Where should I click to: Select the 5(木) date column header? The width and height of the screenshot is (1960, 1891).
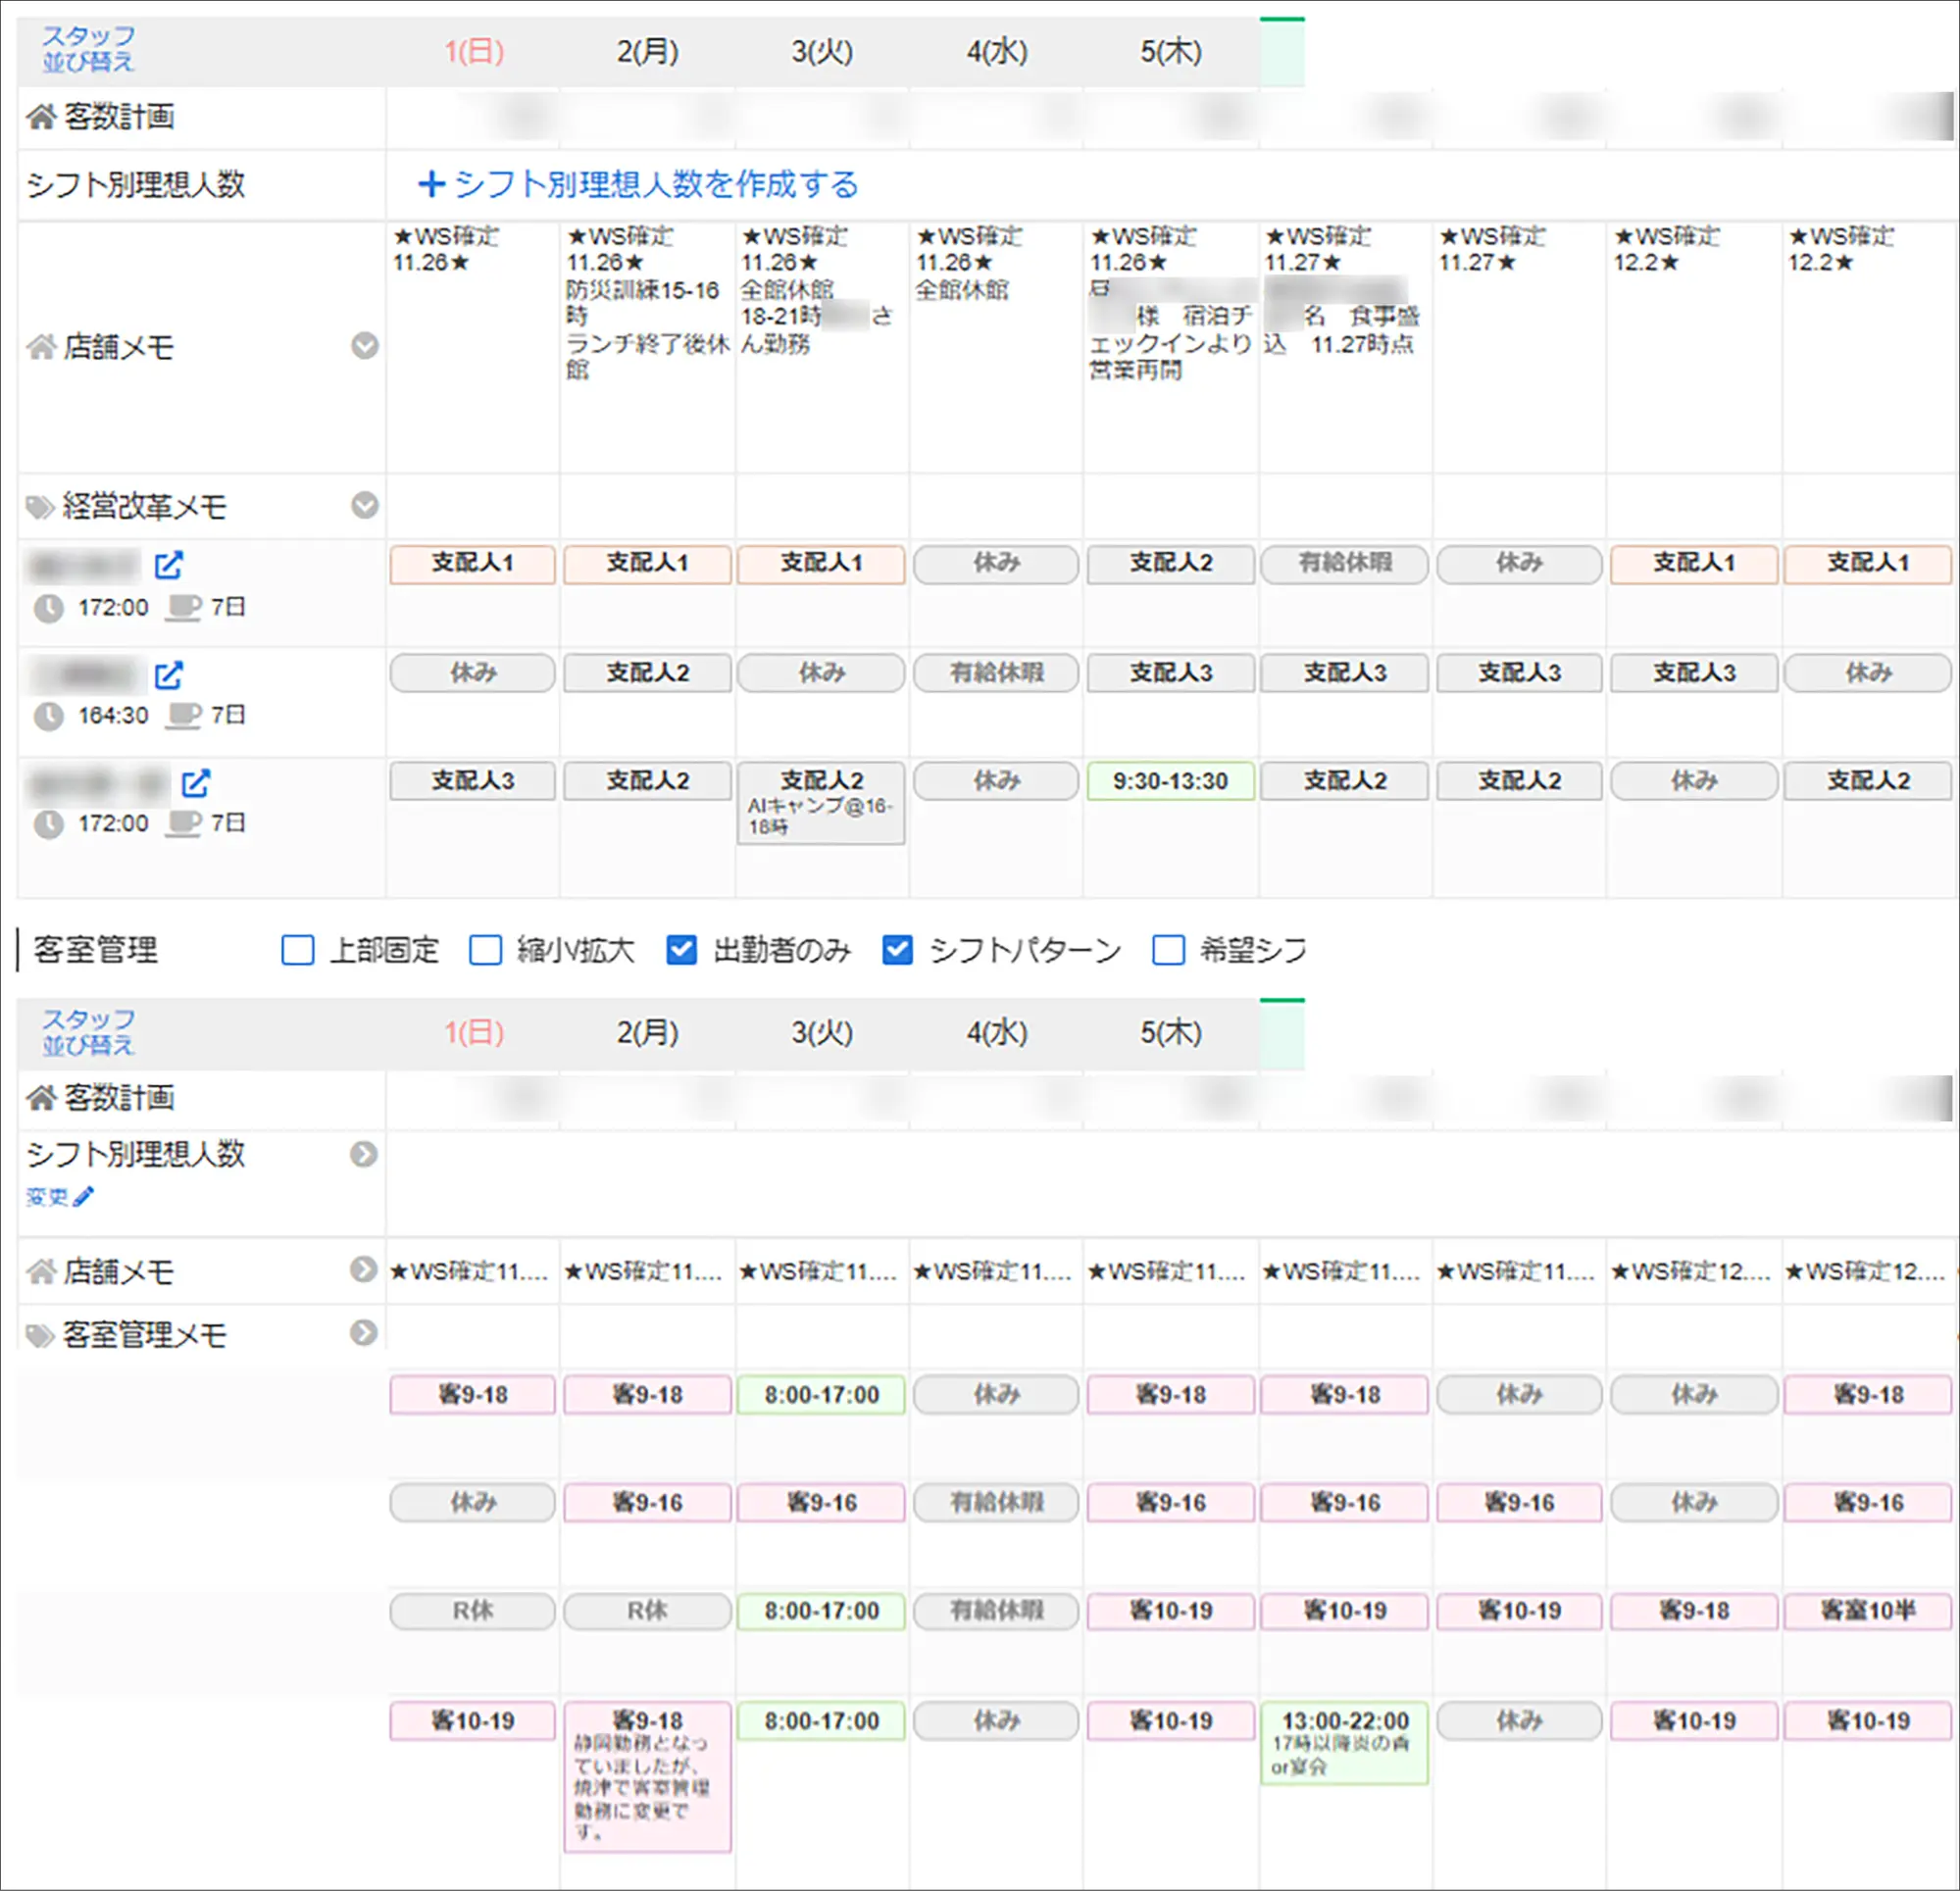[1172, 51]
